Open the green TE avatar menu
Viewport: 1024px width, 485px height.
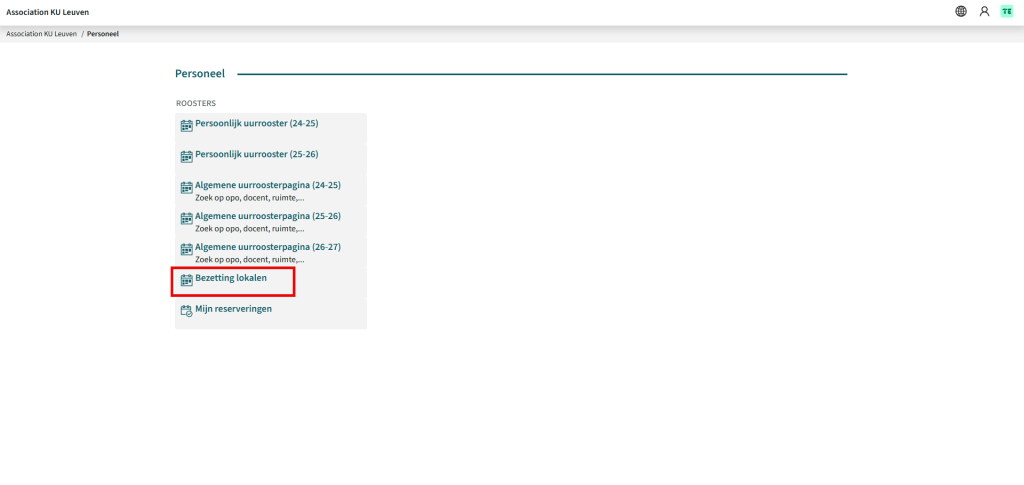(1006, 11)
